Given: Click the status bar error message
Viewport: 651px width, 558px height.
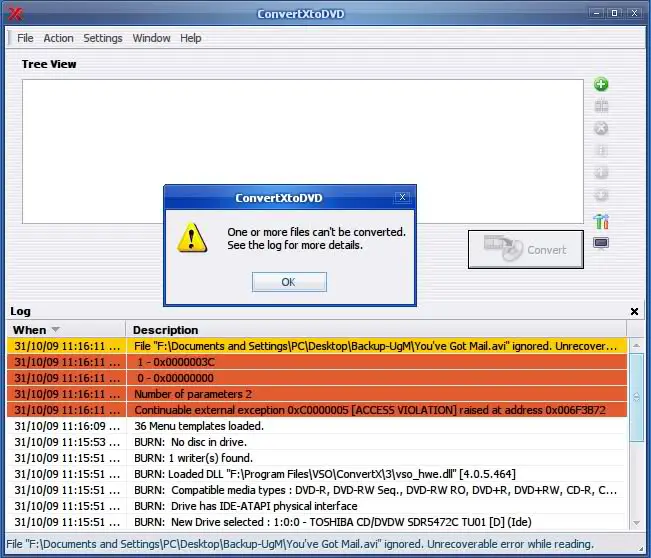Looking at the screenshot, I should [x=300, y=544].
